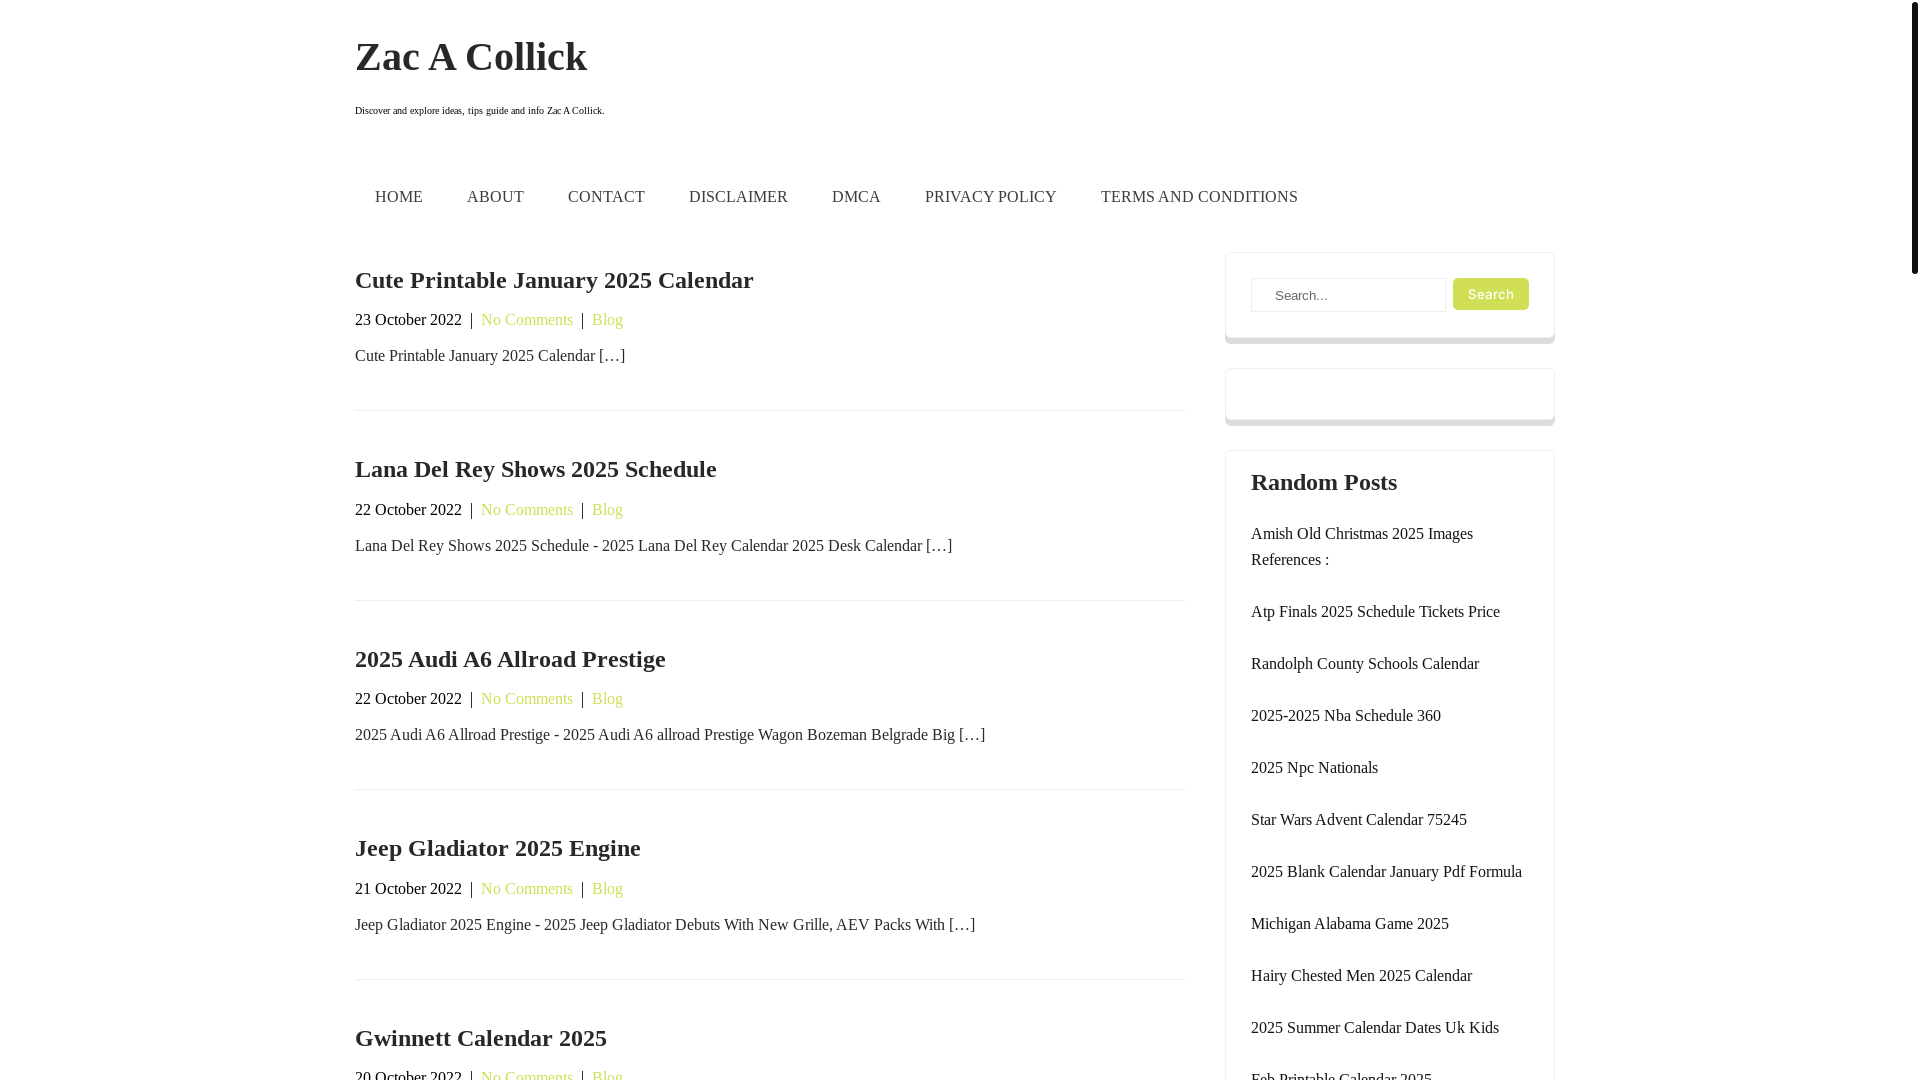Open Lana Del Rey Shows 2025 Schedule post
Viewport: 1920px width, 1080px height.
click(x=536, y=469)
